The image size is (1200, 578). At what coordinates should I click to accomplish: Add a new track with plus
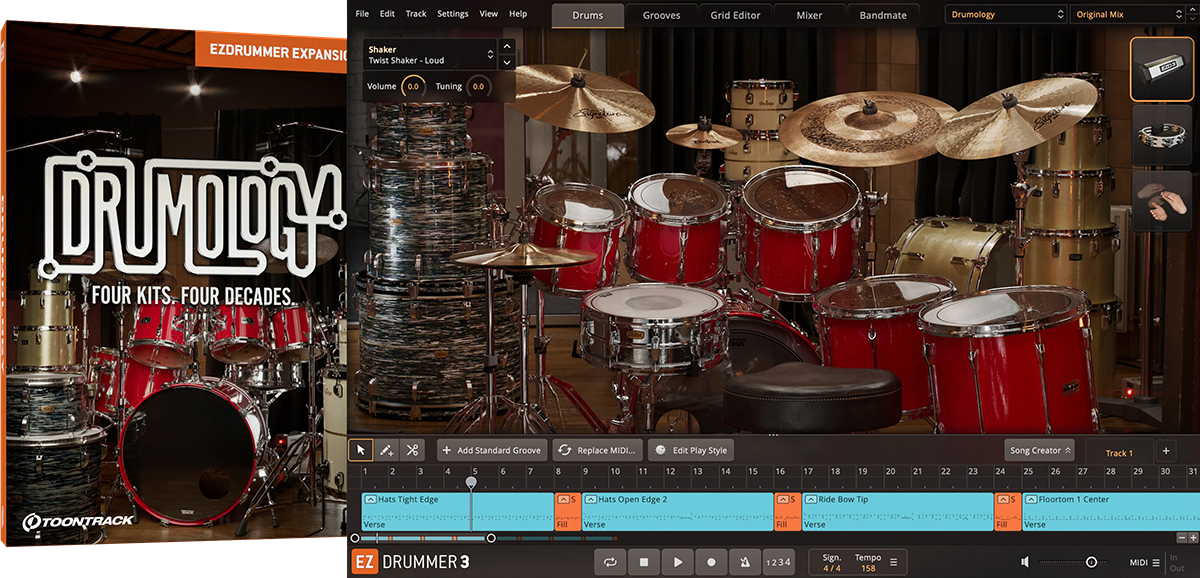[x=1165, y=451]
